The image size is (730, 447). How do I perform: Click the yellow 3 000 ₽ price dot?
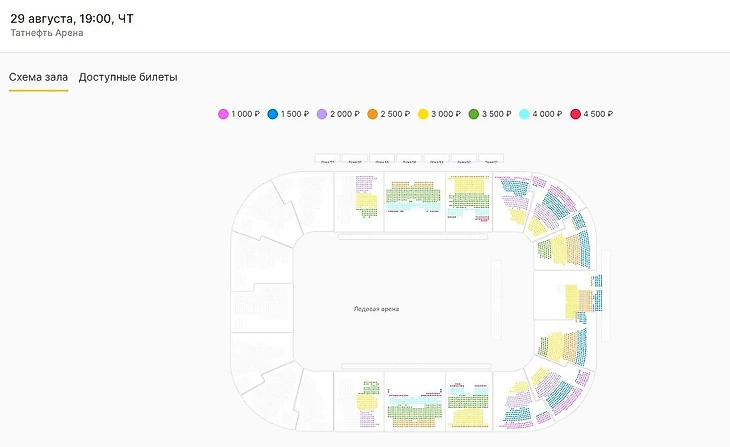424,114
